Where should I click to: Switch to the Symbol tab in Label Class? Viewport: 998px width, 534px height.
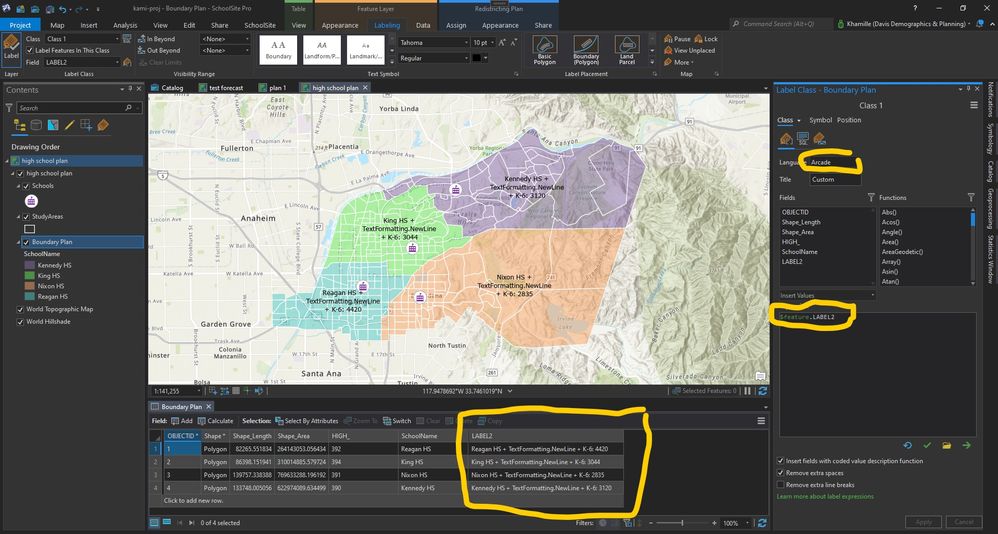[x=820, y=120]
